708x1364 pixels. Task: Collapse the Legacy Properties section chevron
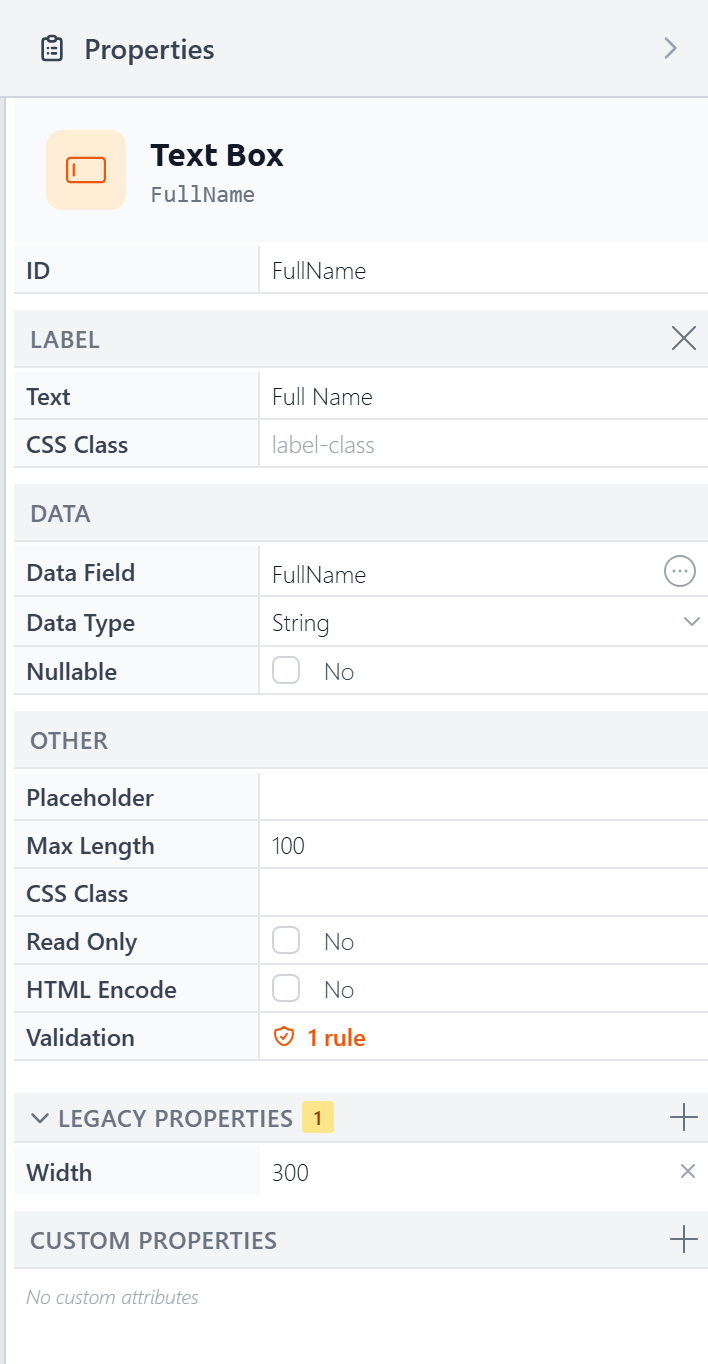pos(40,1118)
